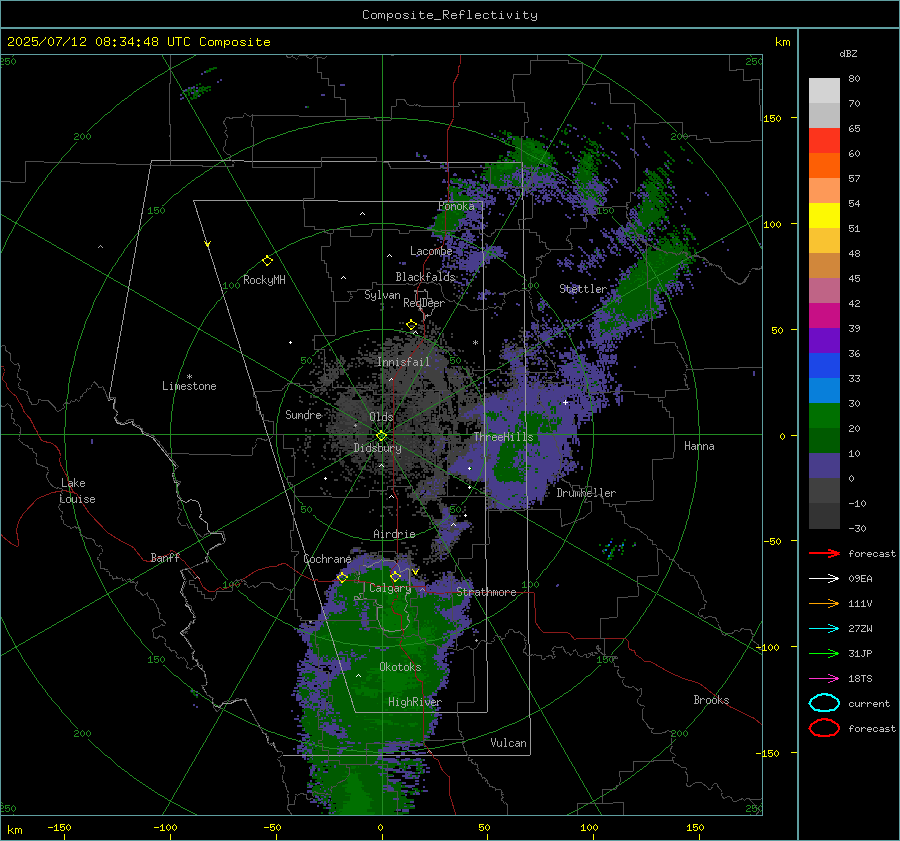Viewport: 900px width, 841px height.
Task: Click the Composite_Reflectivity title
Action: [450, 15]
